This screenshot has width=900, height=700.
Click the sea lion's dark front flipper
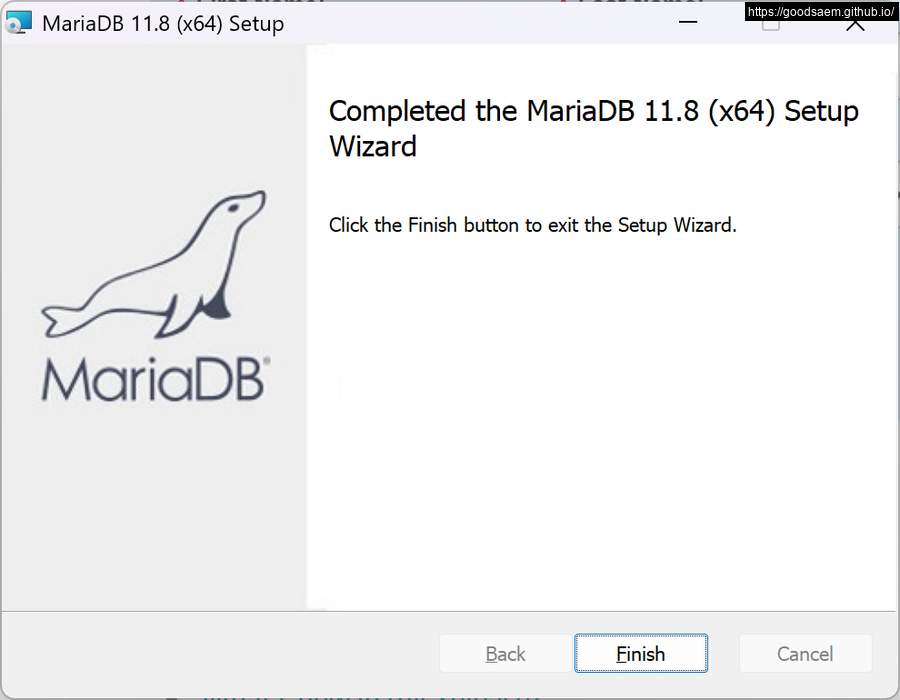pyautogui.click(x=216, y=305)
